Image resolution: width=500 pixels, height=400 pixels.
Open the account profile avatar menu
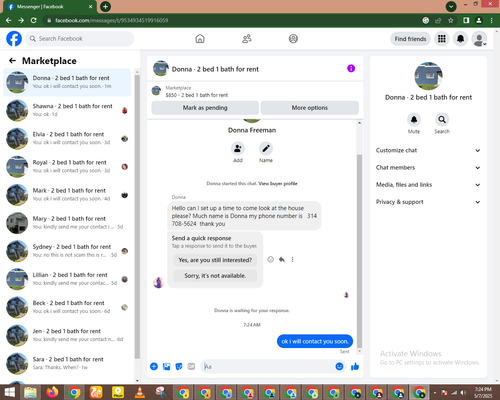pos(479,39)
